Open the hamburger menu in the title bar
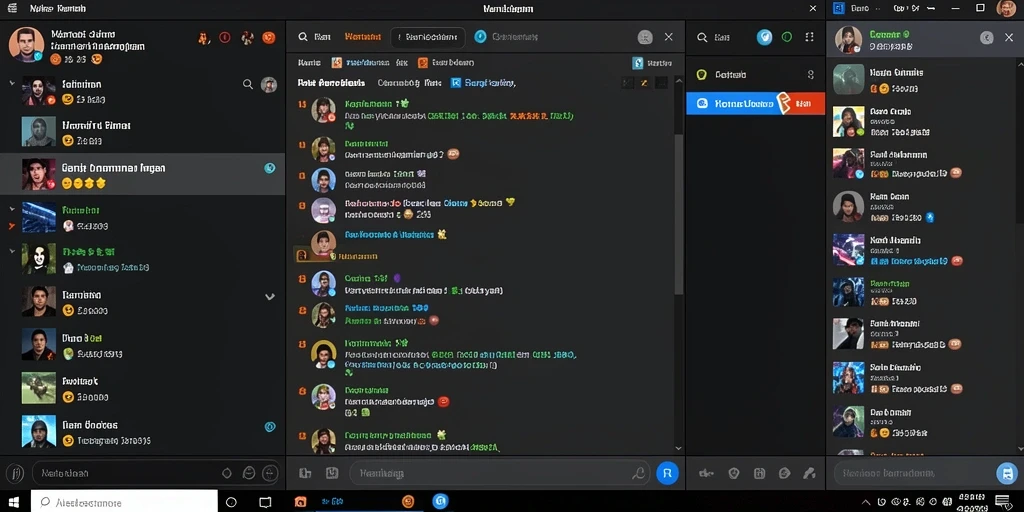This screenshot has width=1024, height=512. [12, 8]
